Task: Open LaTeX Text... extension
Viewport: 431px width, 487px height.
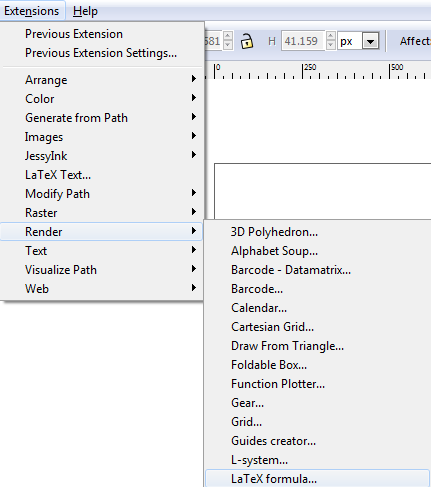Action: 101,175
